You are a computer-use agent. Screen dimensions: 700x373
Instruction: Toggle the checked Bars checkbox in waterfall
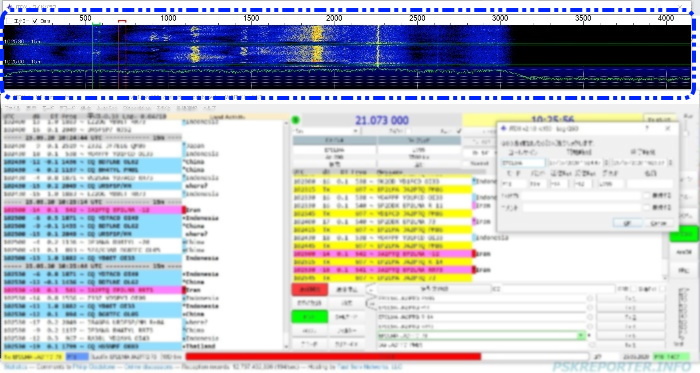pyautogui.click(x=36, y=21)
